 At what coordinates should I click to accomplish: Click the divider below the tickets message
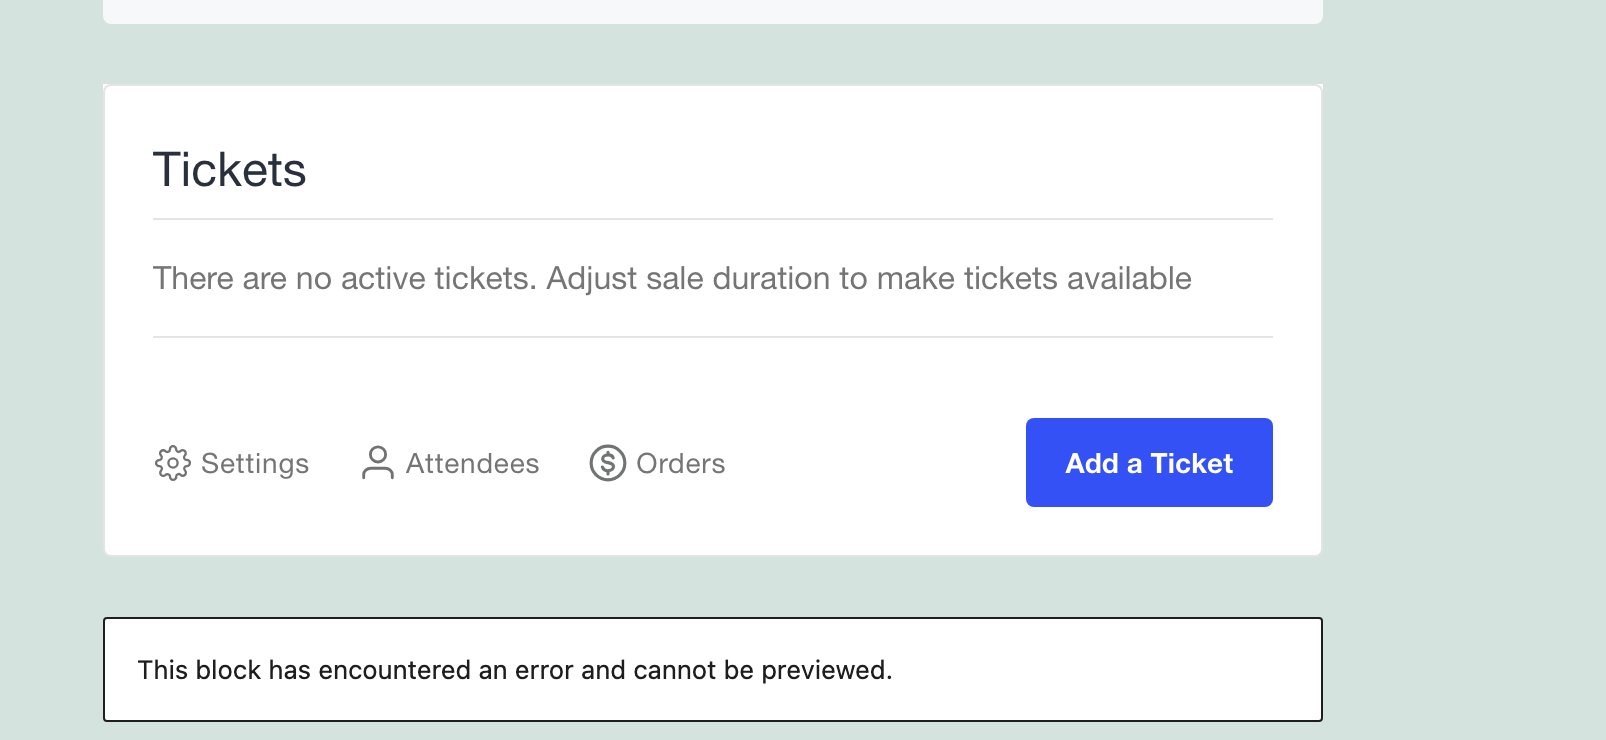pyautogui.click(x=713, y=337)
